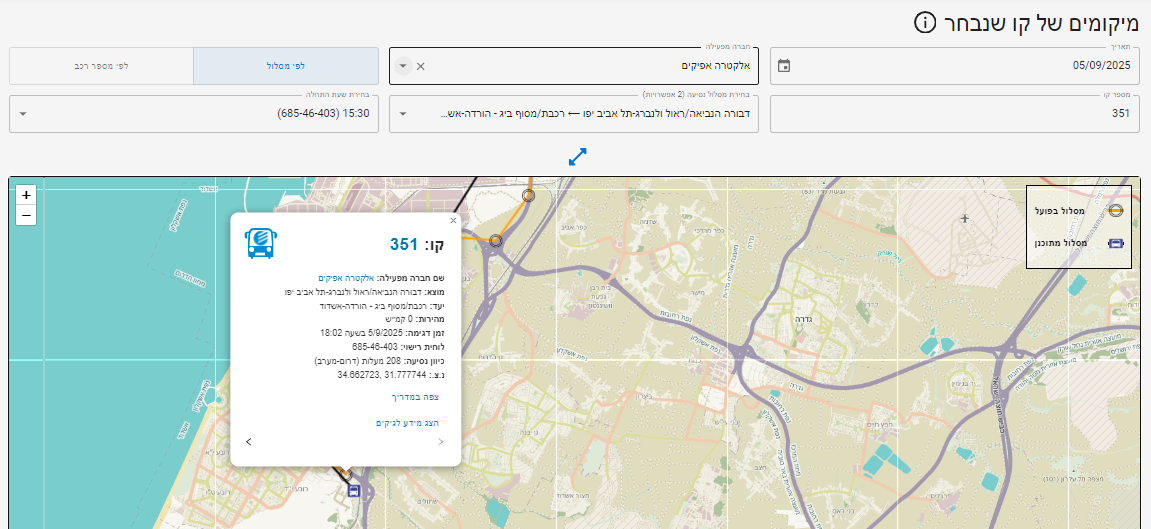Viewport: 1151px width, 529px height.
Task: Close the line 351 map popup
Action: tap(453, 221)
